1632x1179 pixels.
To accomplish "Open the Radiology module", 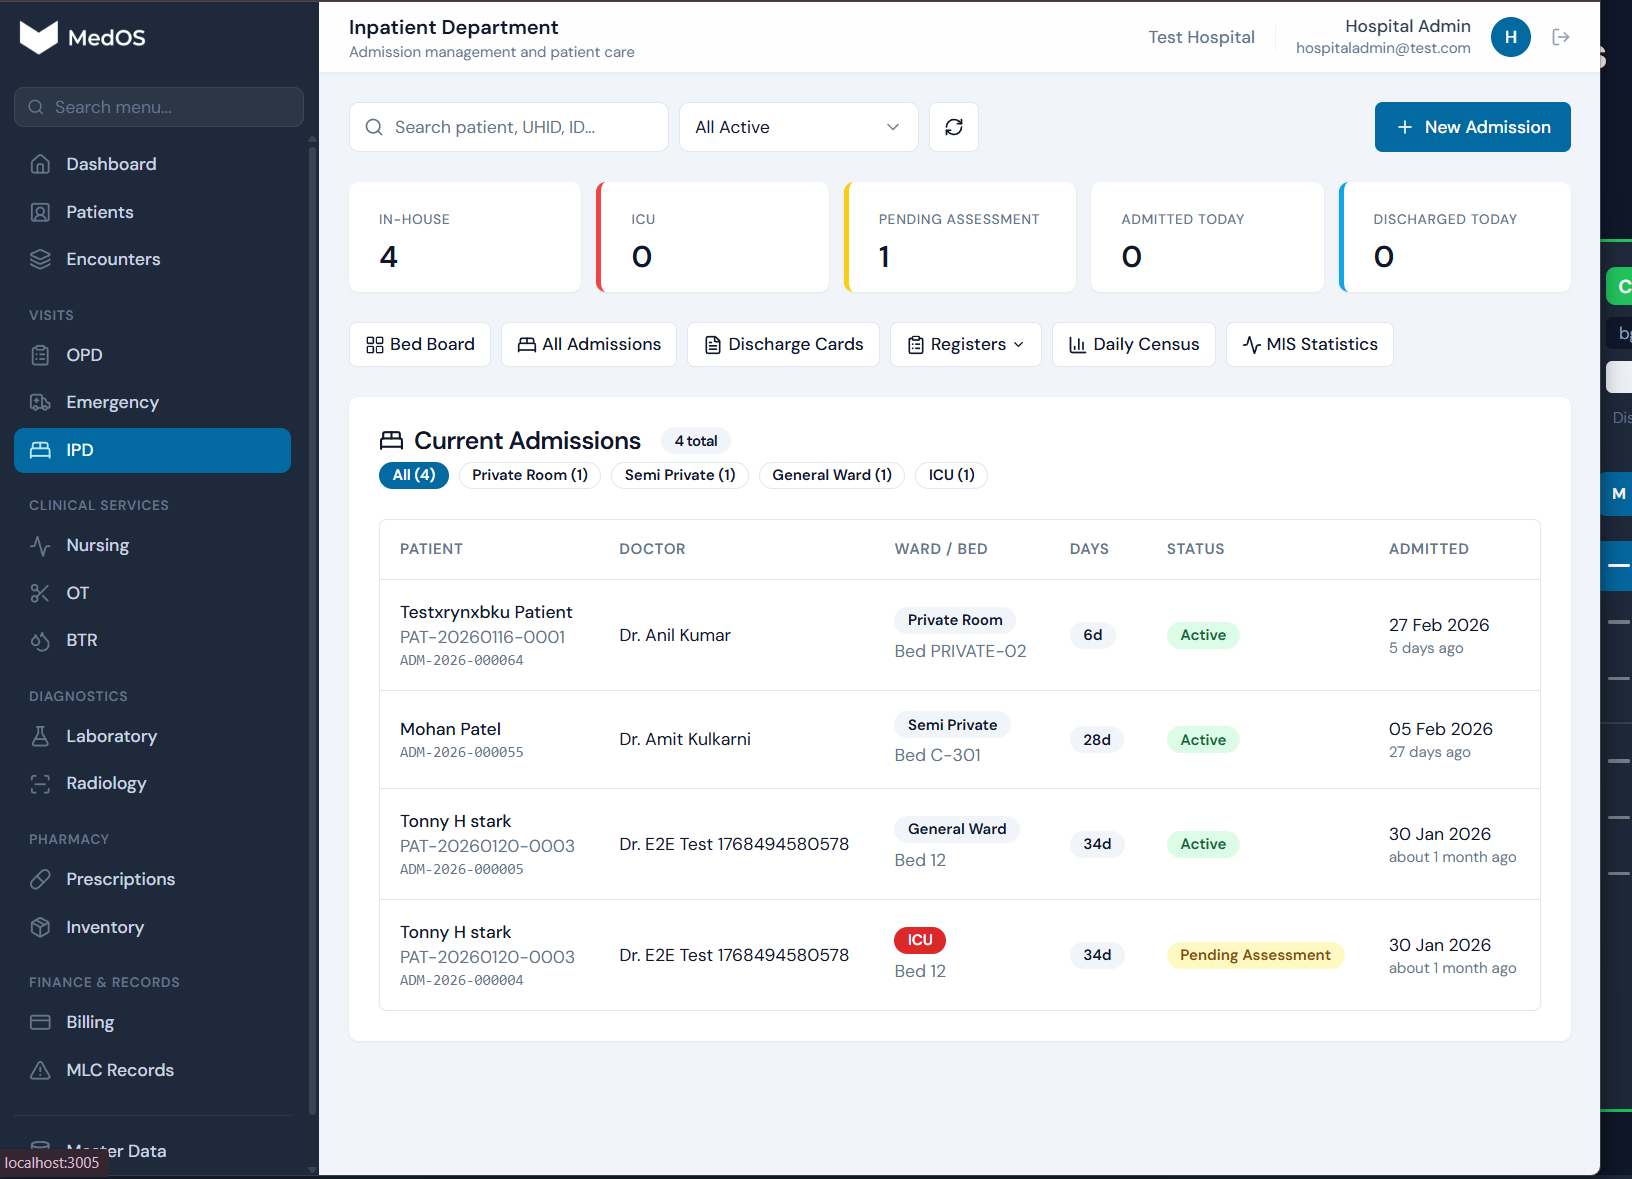I will [107, 783].
